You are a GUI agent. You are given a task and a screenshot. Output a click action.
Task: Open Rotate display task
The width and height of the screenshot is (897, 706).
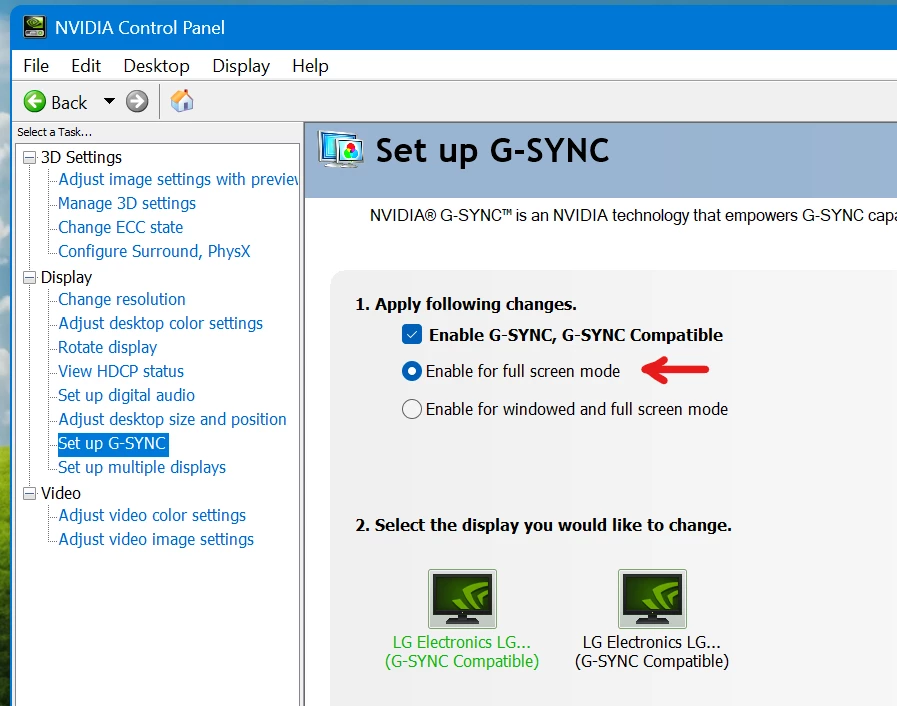click(x=108, y=347)
